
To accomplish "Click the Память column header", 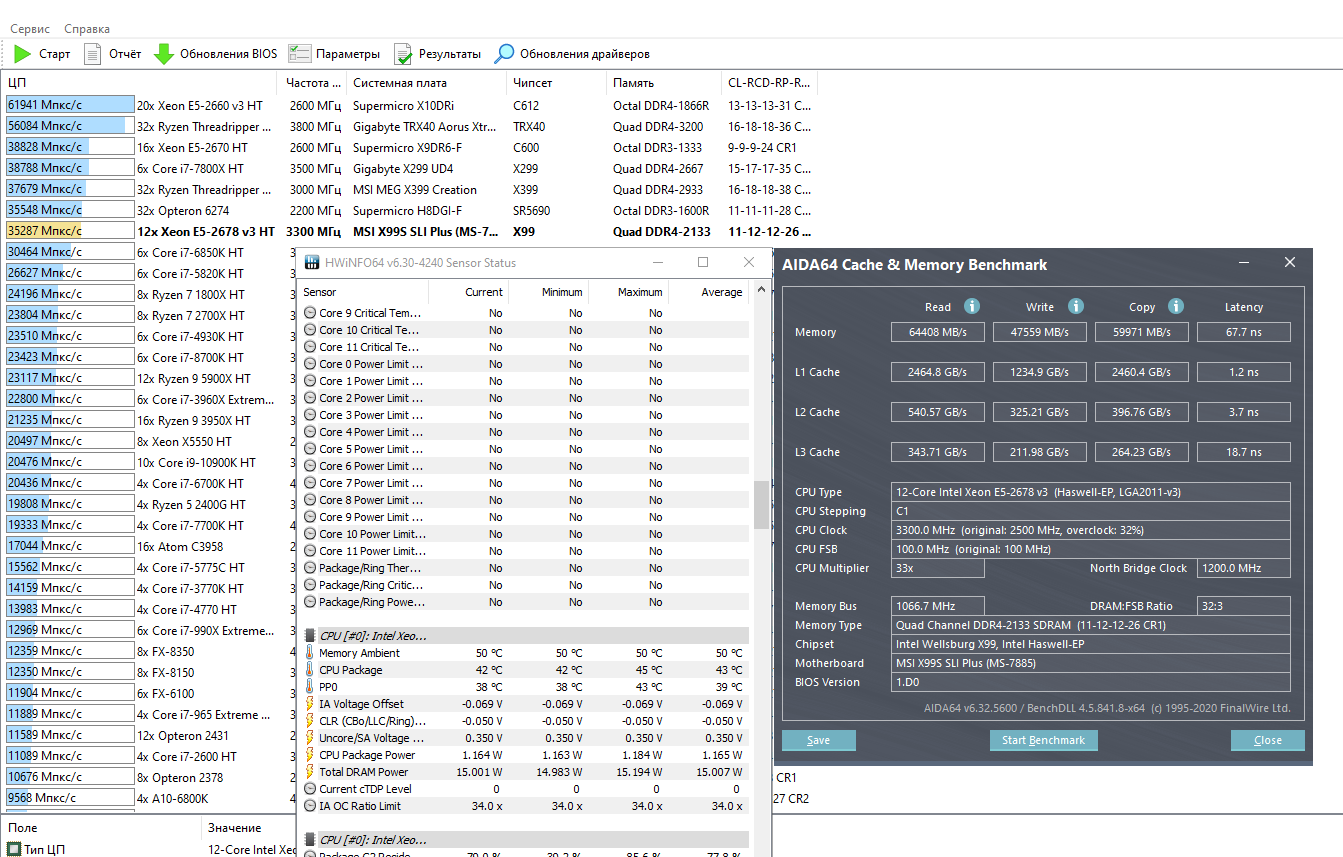I will 664,83.
